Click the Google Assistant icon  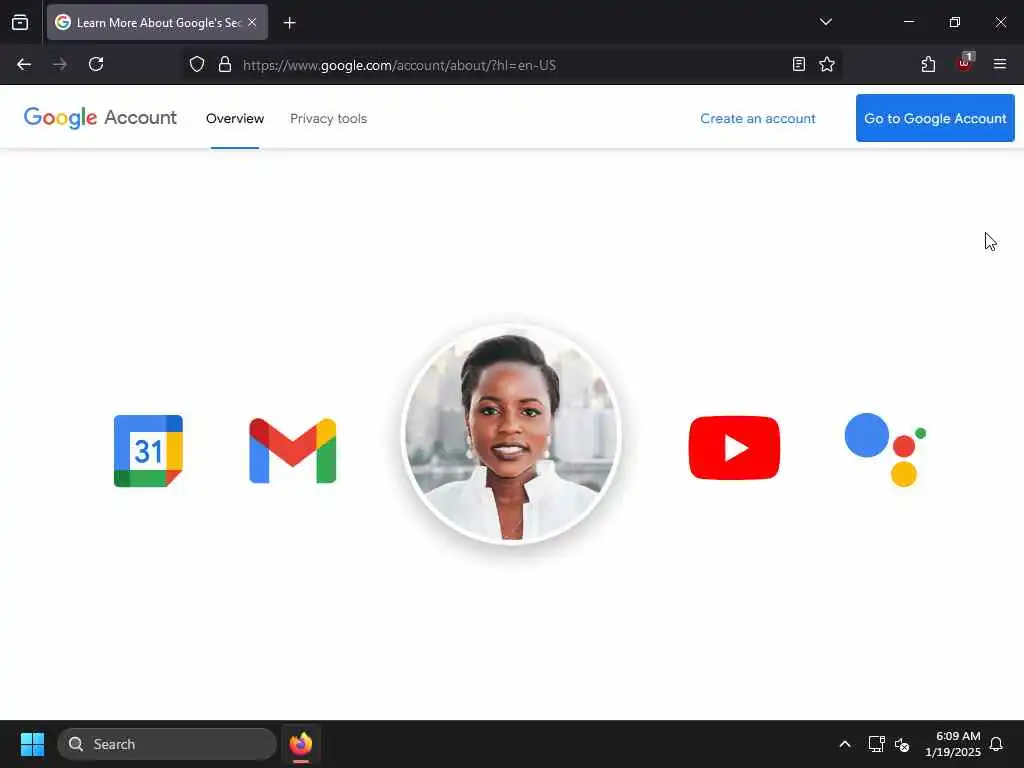coord(885,449)
